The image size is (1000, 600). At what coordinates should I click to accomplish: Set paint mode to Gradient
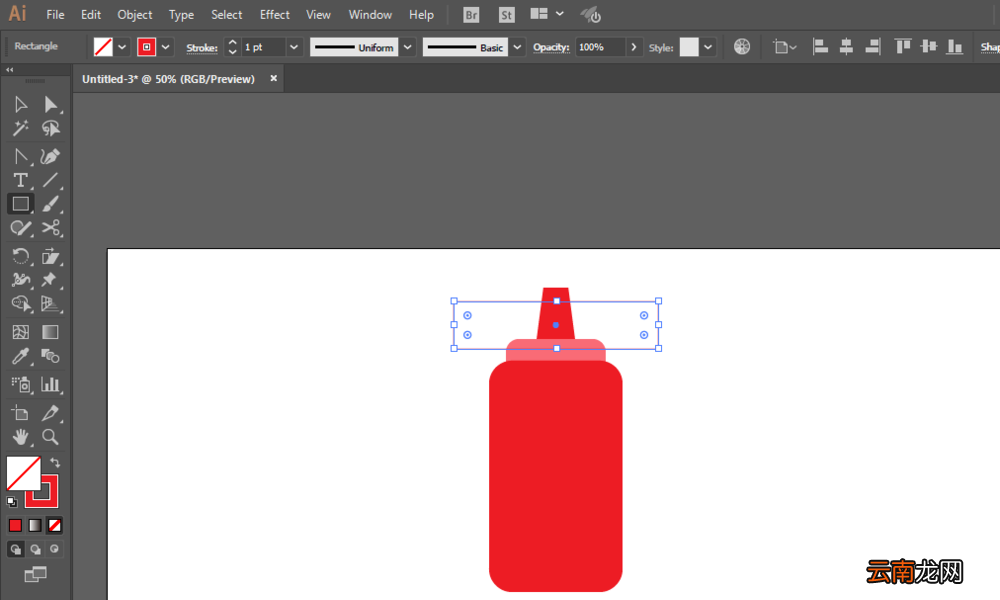35,525
